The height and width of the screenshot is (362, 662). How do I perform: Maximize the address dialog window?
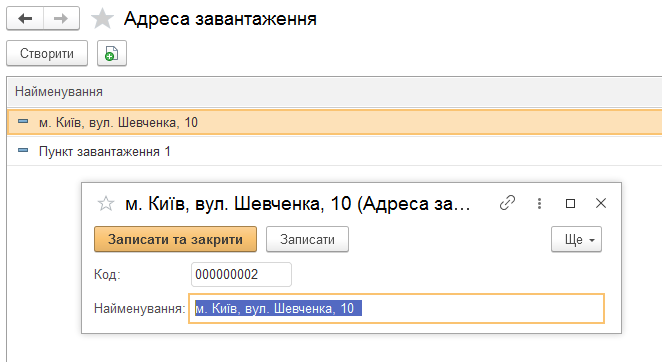[570, 204]
